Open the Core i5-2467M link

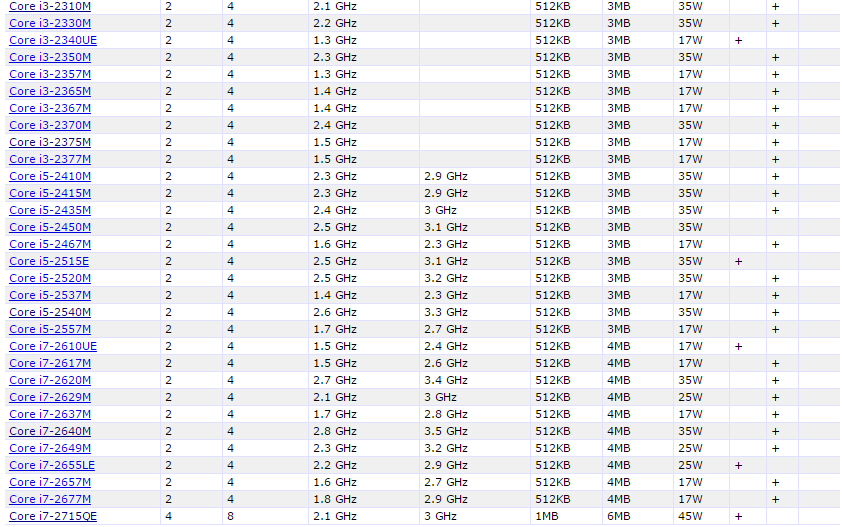point(50,244)
